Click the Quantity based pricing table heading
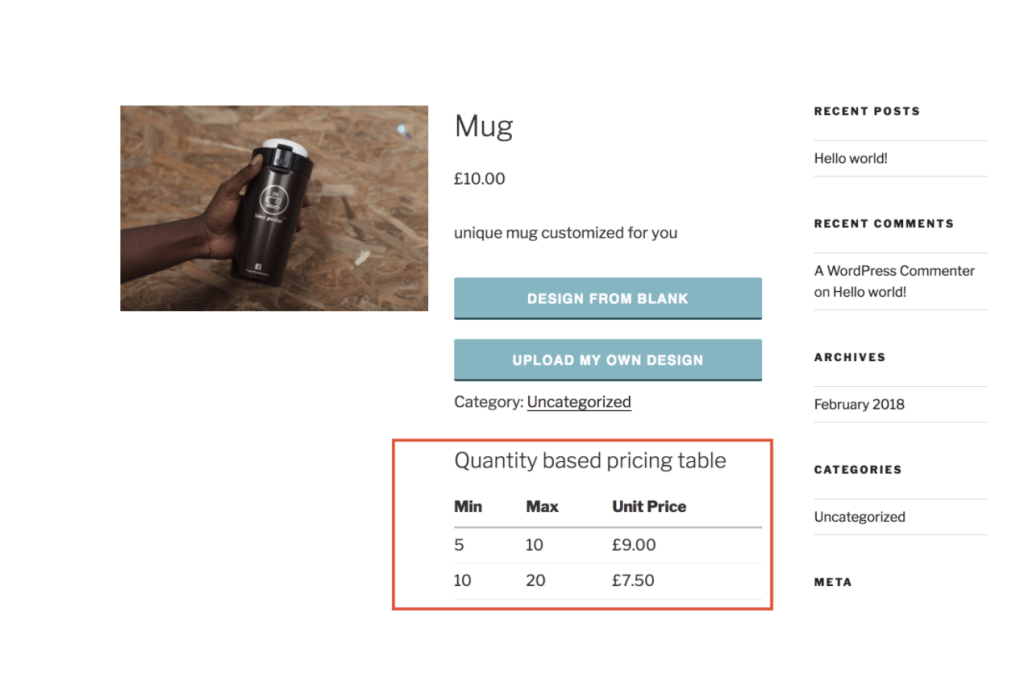Screen dimensions: 1024x682 pos(591,460)
